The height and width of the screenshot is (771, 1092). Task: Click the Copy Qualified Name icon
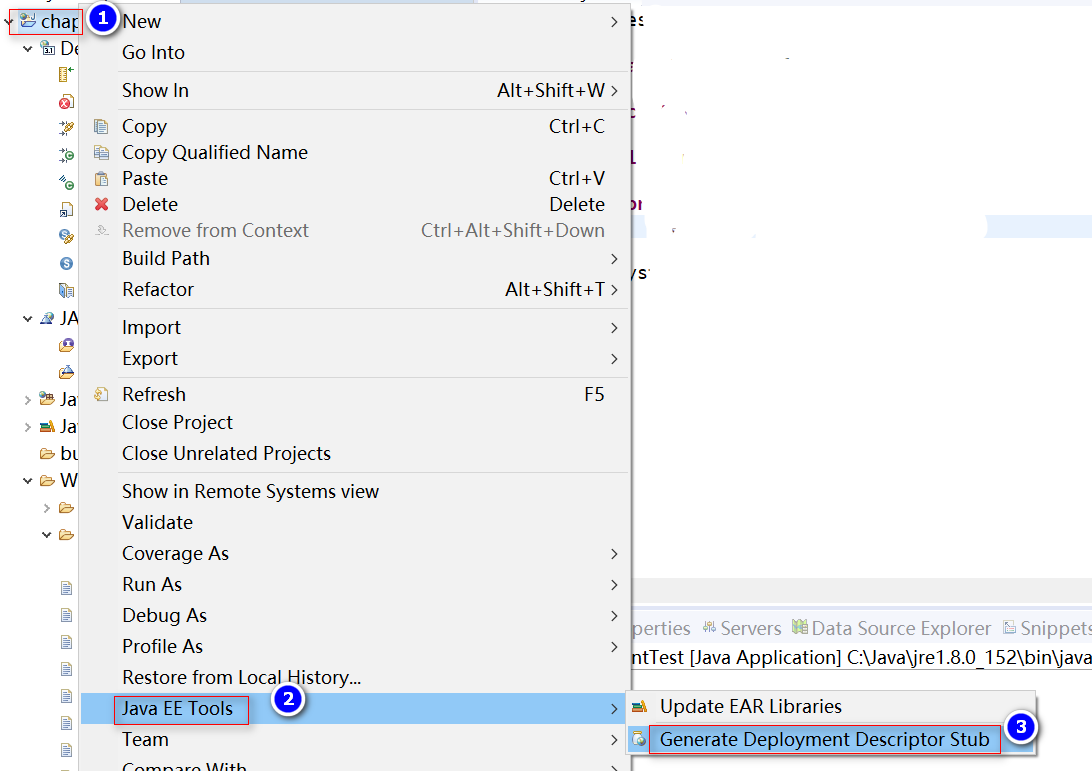pos(102,153)
